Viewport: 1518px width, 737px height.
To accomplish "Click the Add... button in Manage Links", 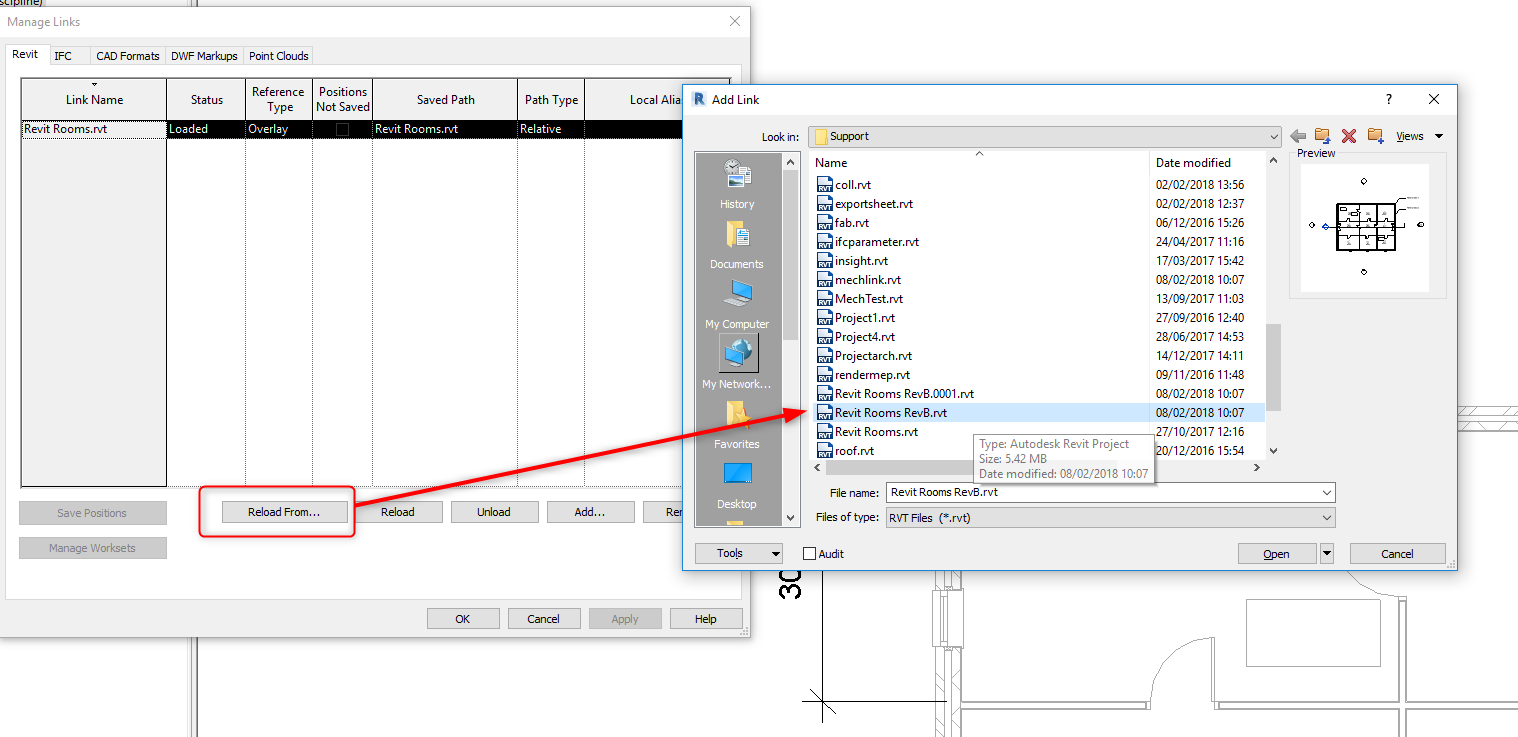I will click(590, 512).
